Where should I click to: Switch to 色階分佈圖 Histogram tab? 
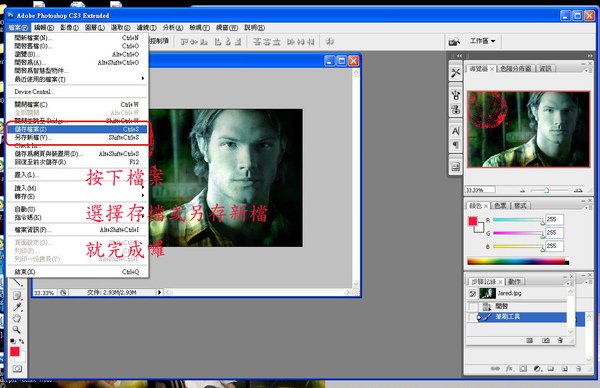[x=515, y=68]
